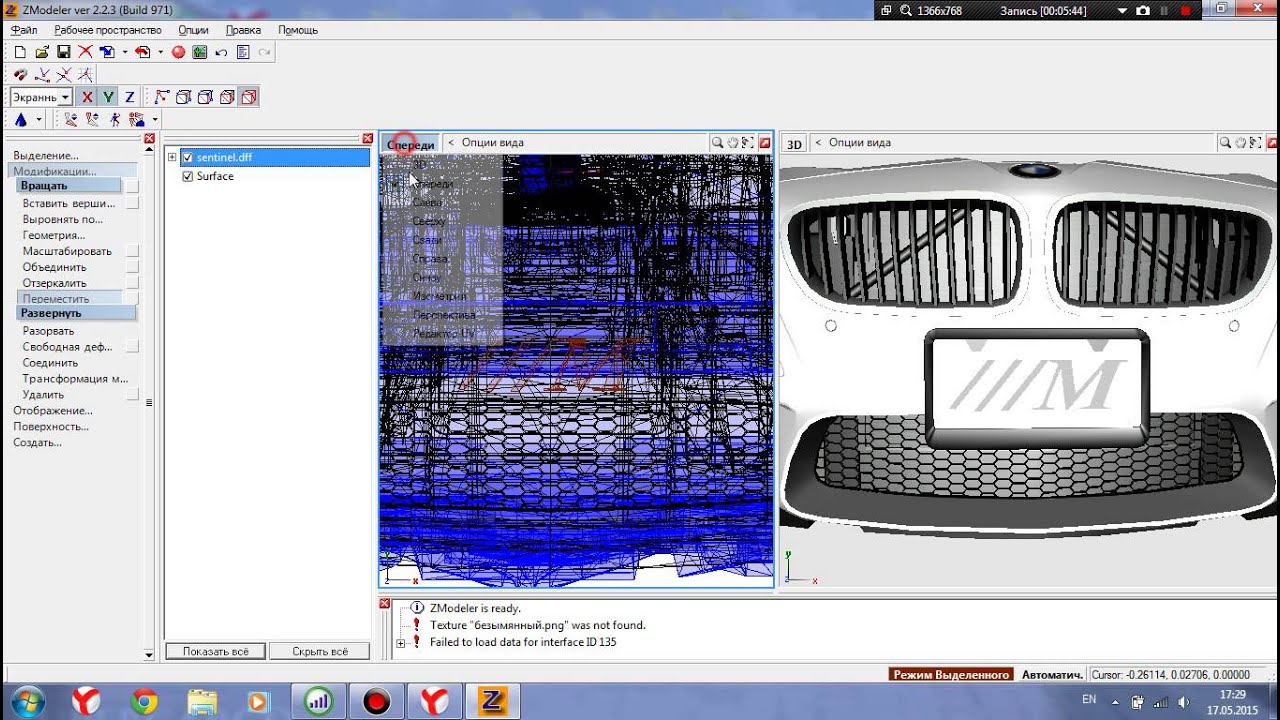This screenshot has height=720, width=1280.
Task: Open the document properties list icon
Action: pyautogui.click(x=243, y=52)
